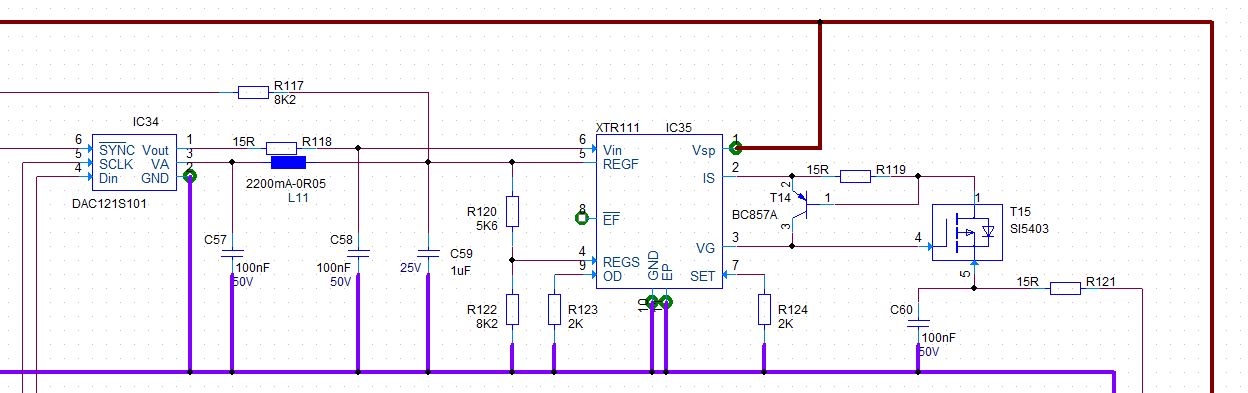1248x393 pixels.
Task: Click the "XTR111" part label
Action: [x=617, y=128]
